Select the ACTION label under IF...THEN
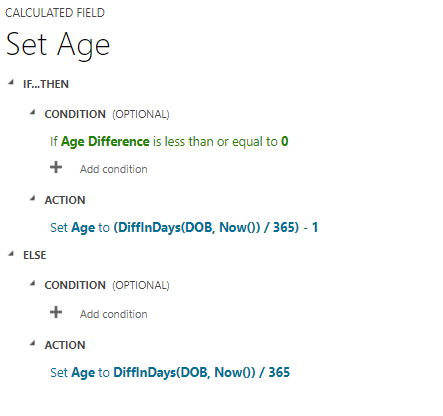443x416 pixels. tap(65, 200)
